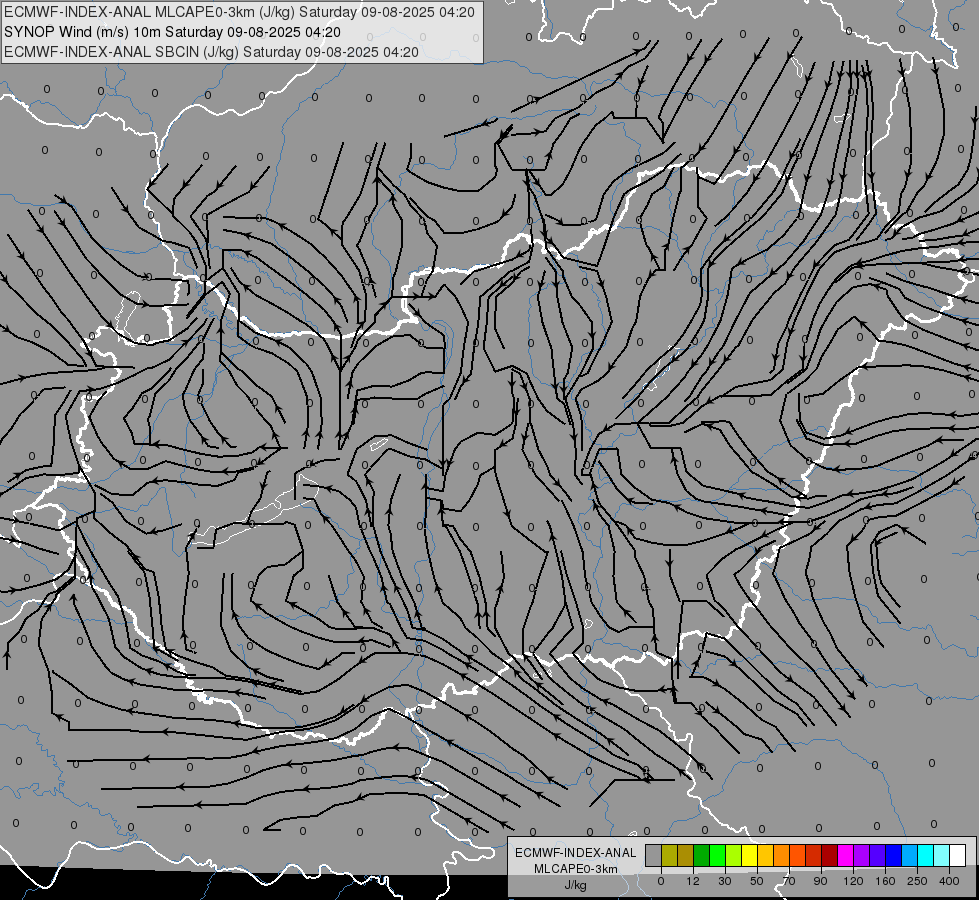The image size is (979, 900).
Task: Click the legend tick value 70
Action: [x=789, y=881]
